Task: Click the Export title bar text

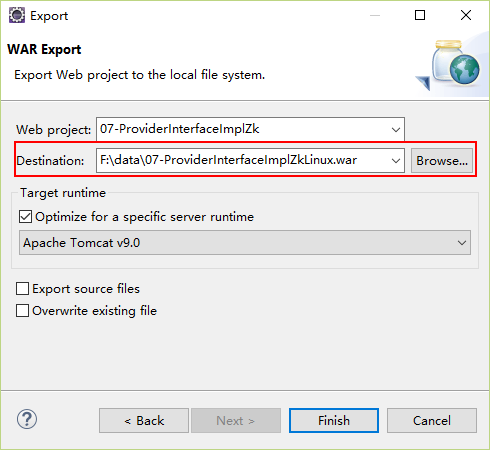Action: (49, 16)
